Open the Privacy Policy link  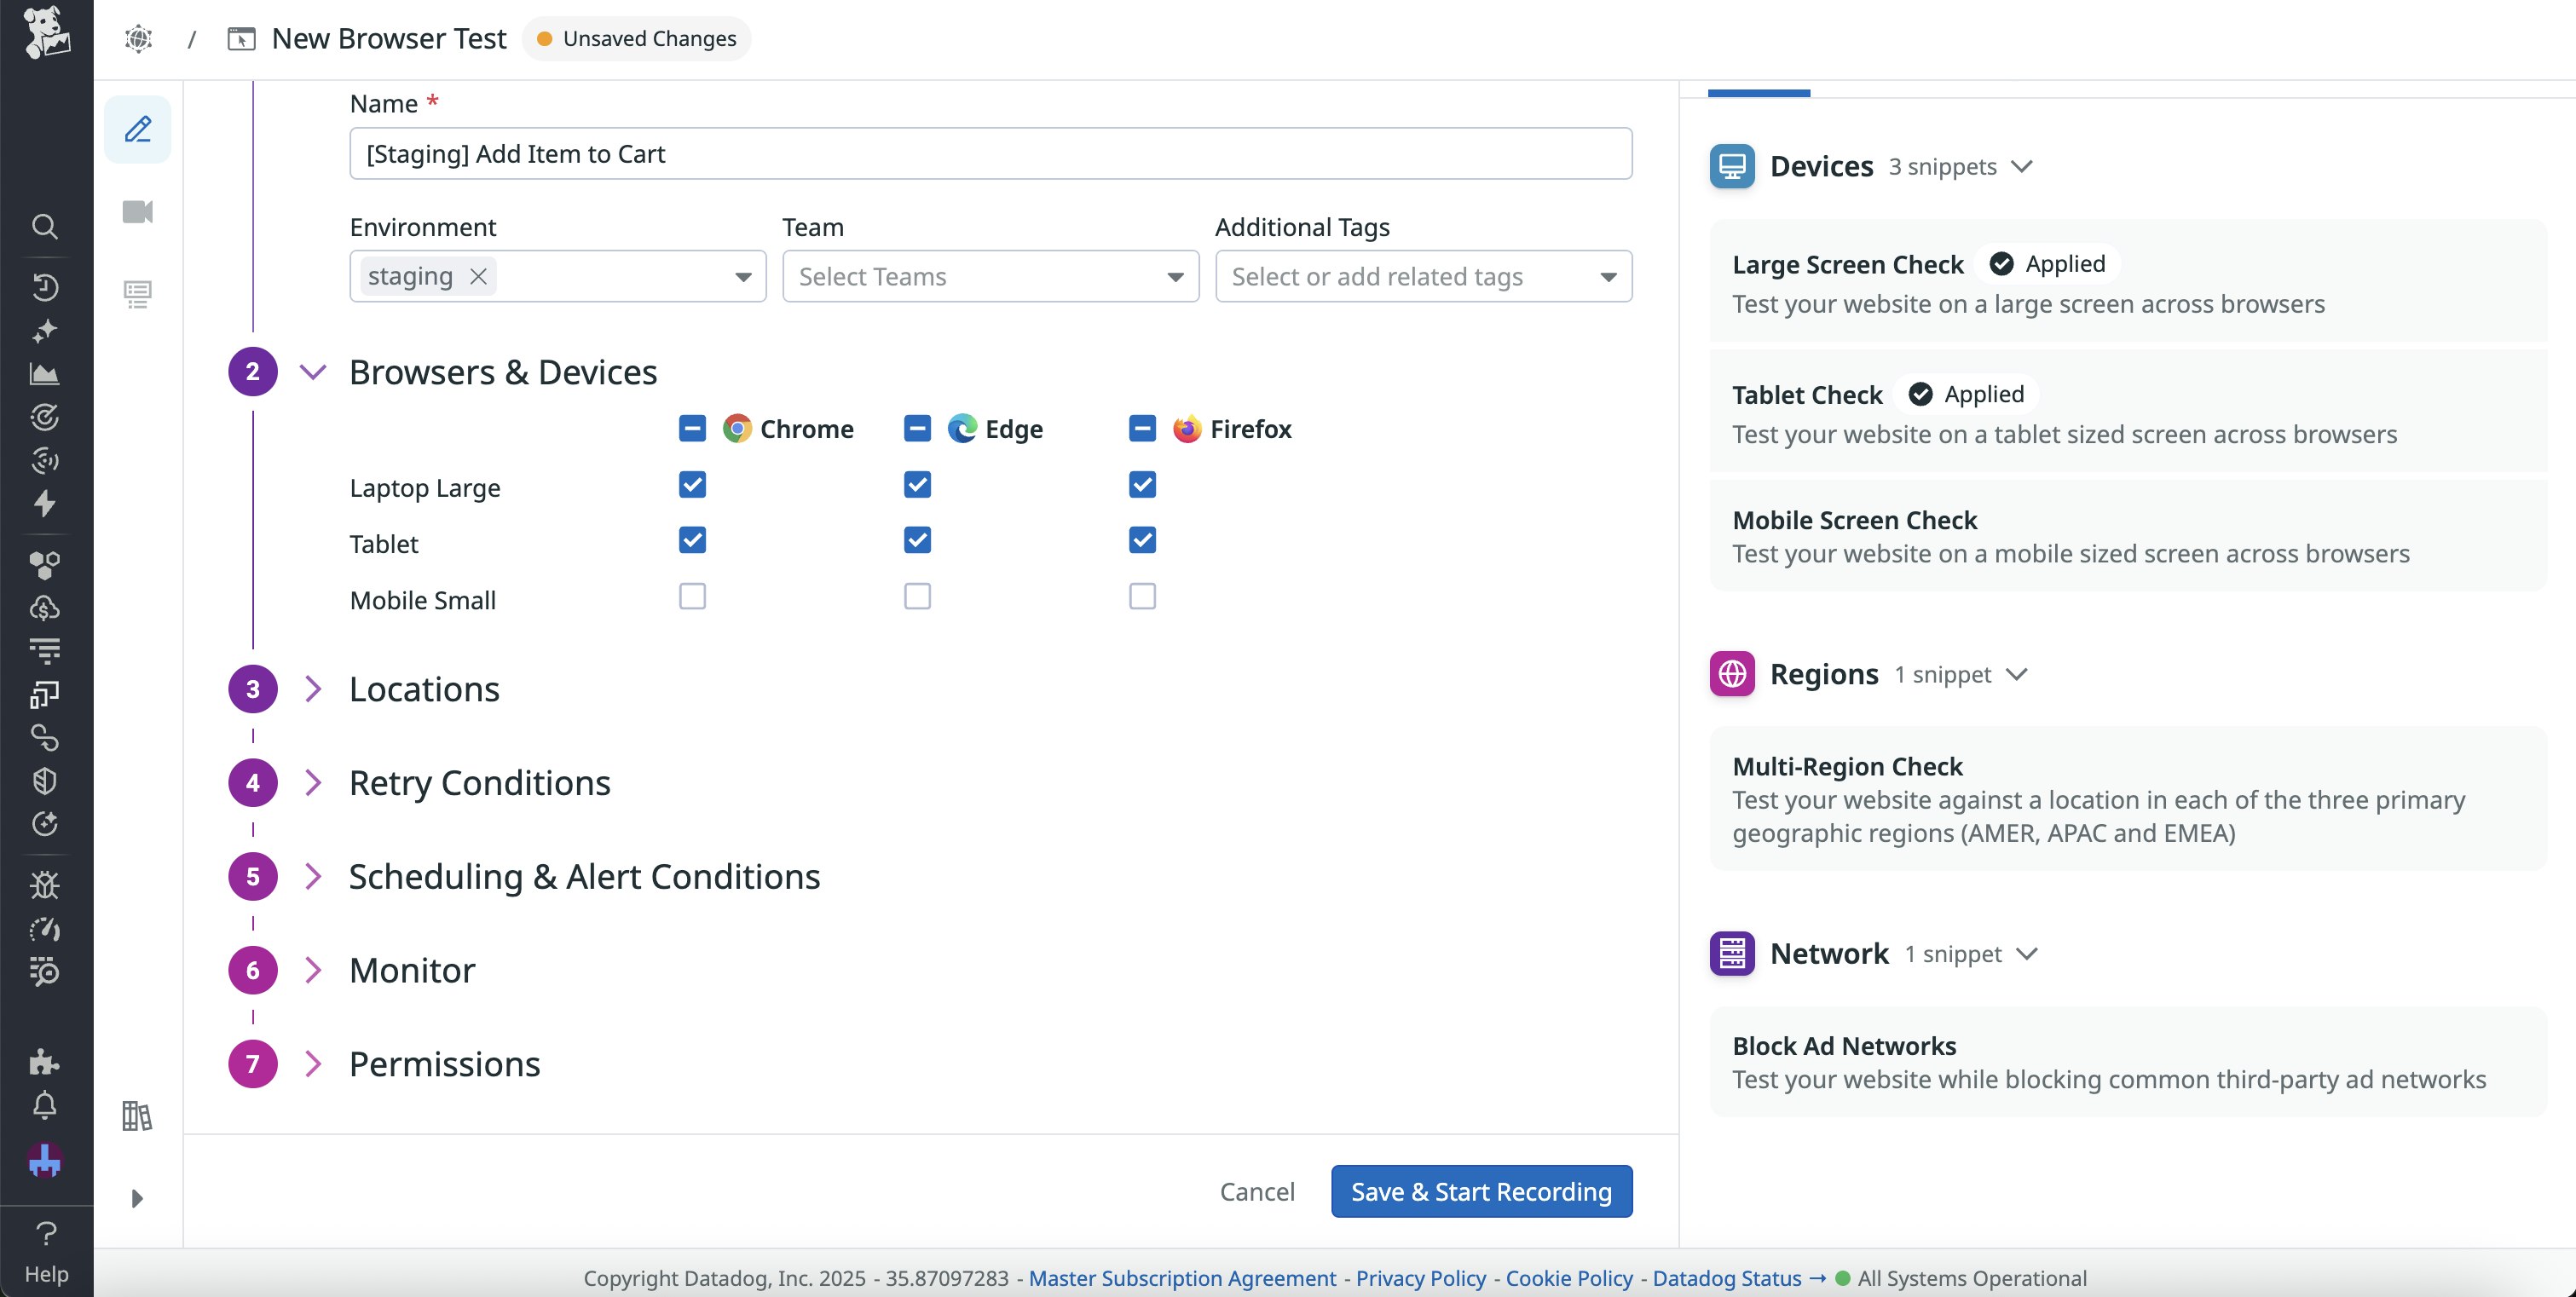click(1420, 1278)
